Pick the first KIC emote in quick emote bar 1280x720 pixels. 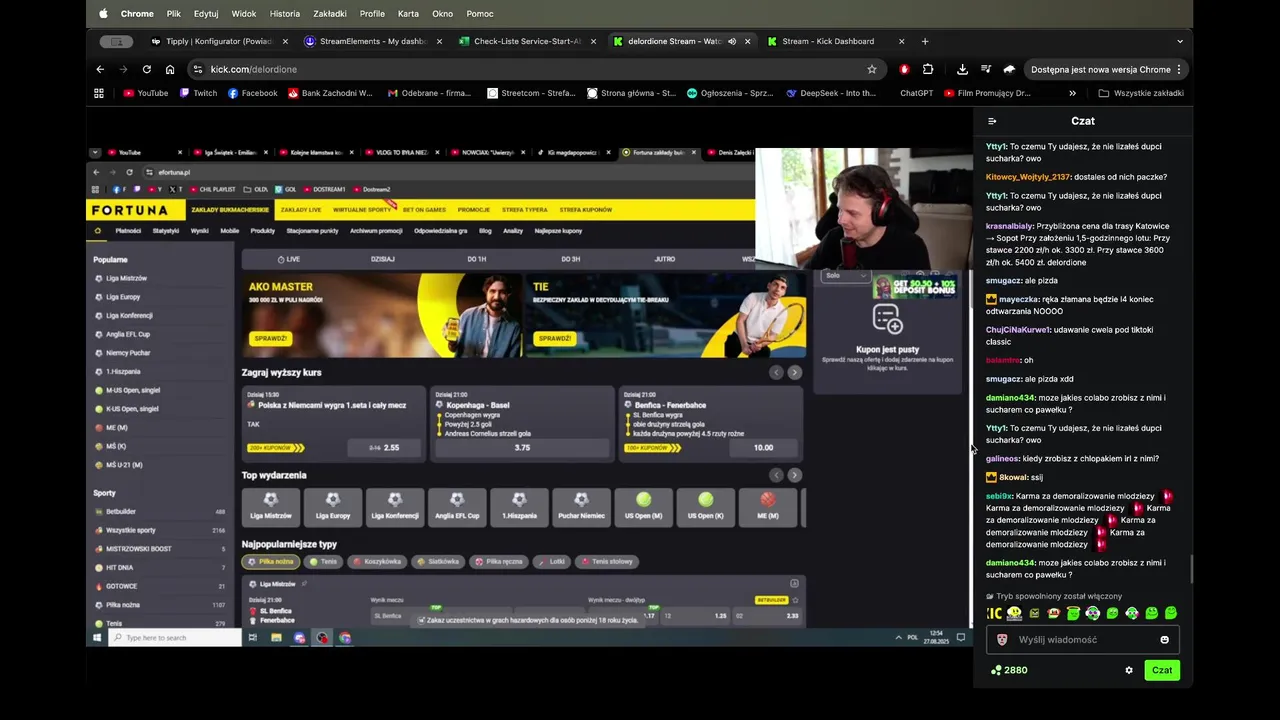994,613
